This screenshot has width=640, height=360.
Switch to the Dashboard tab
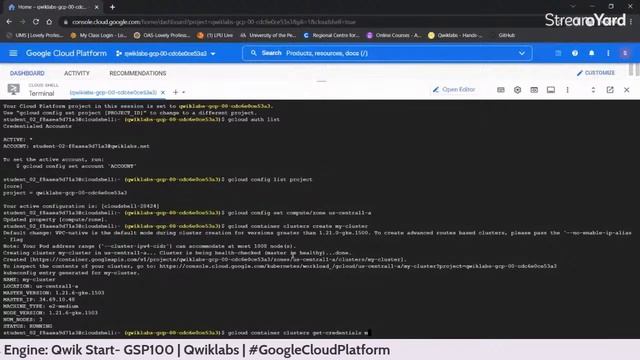(x=27, y=73)
